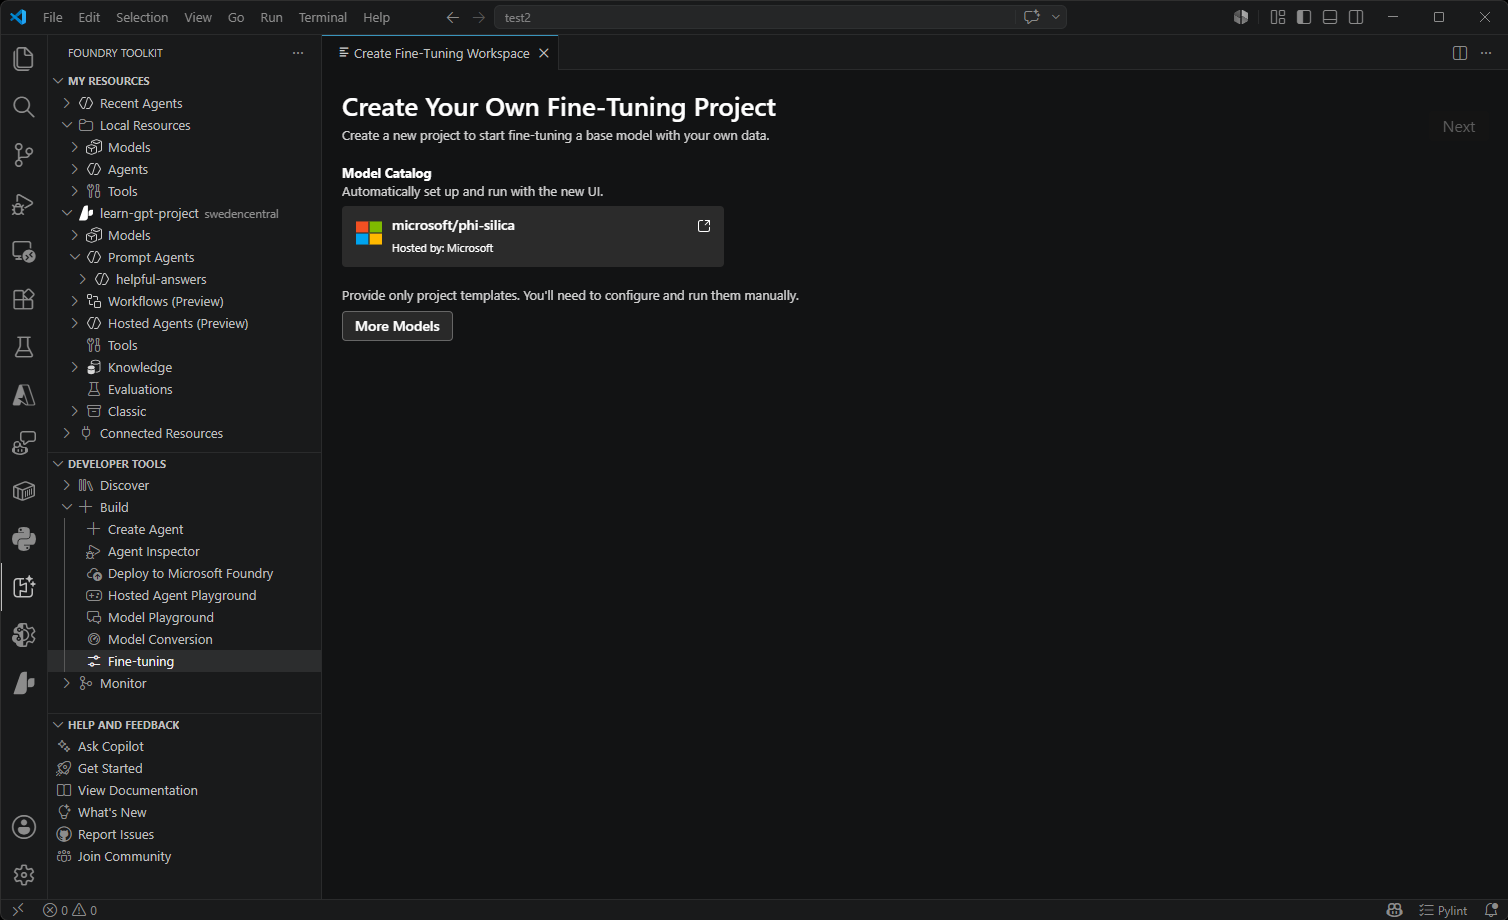Click Copilot status icon in status bar
Viewport: 1508px width, 920px height.
click(1395, 910)
